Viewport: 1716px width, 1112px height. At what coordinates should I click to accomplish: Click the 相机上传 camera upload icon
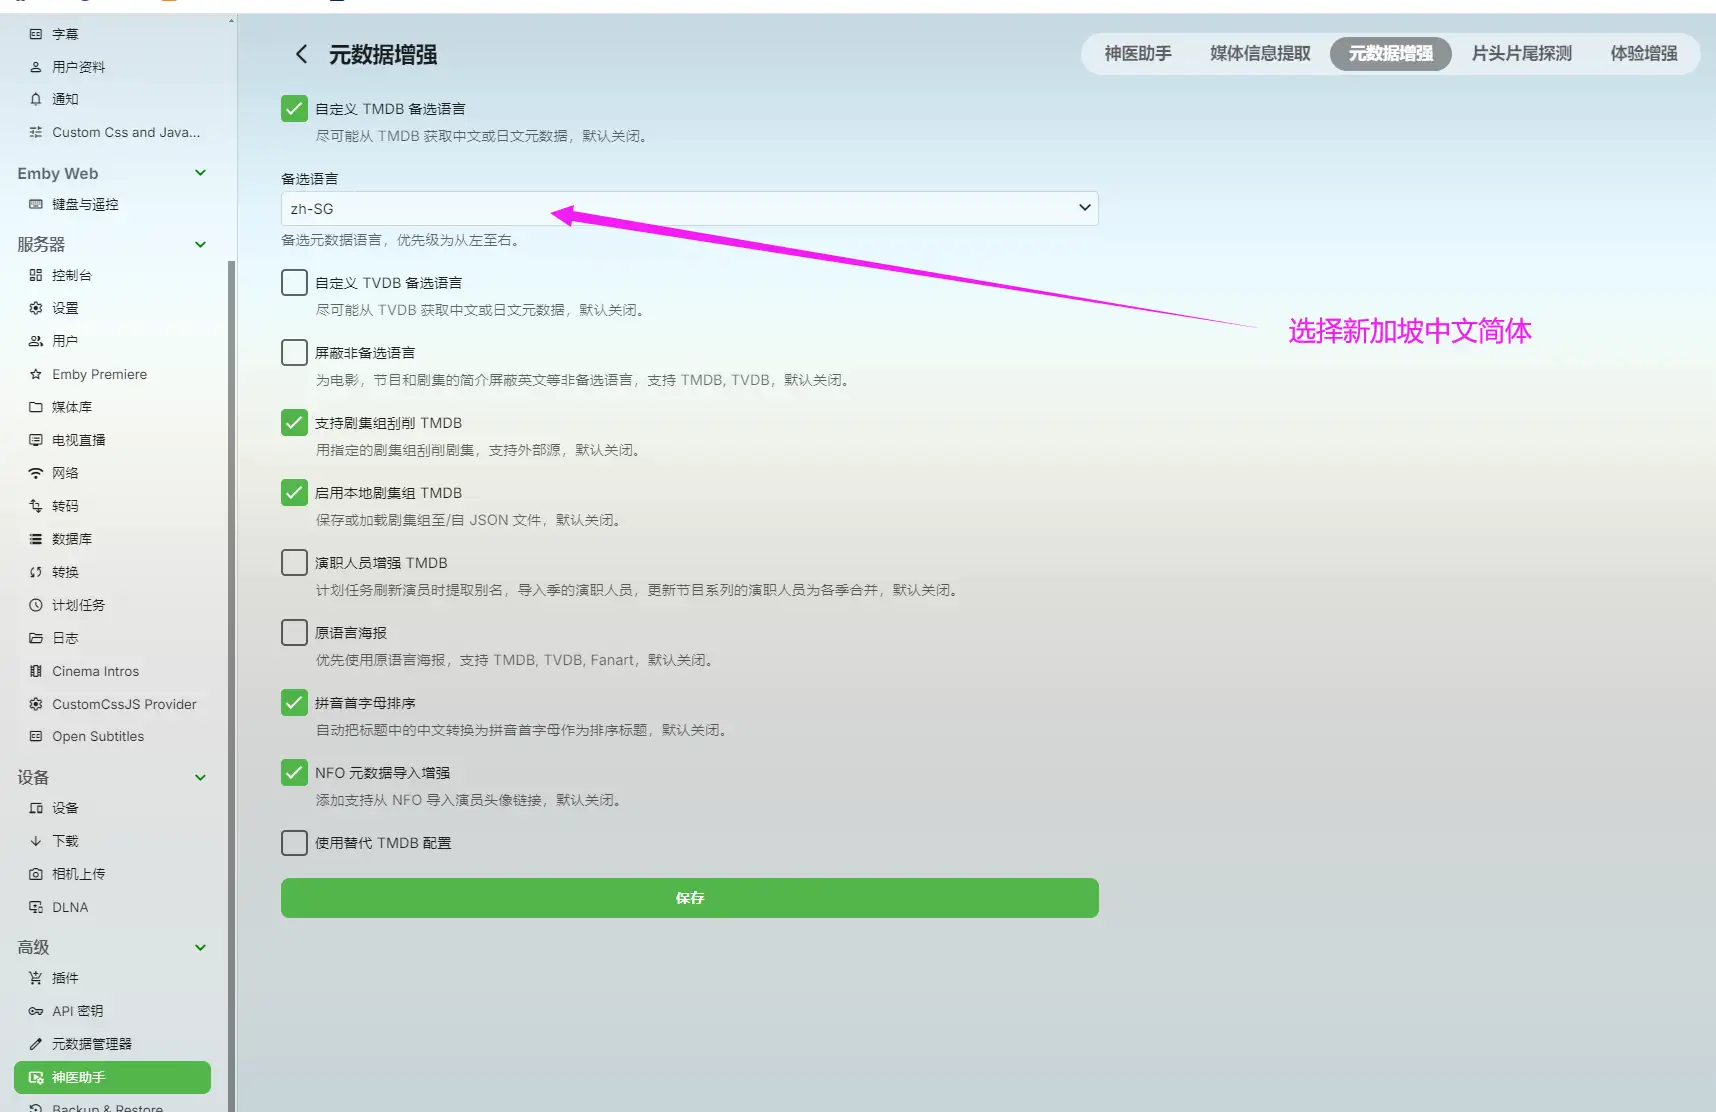[35, 873]
